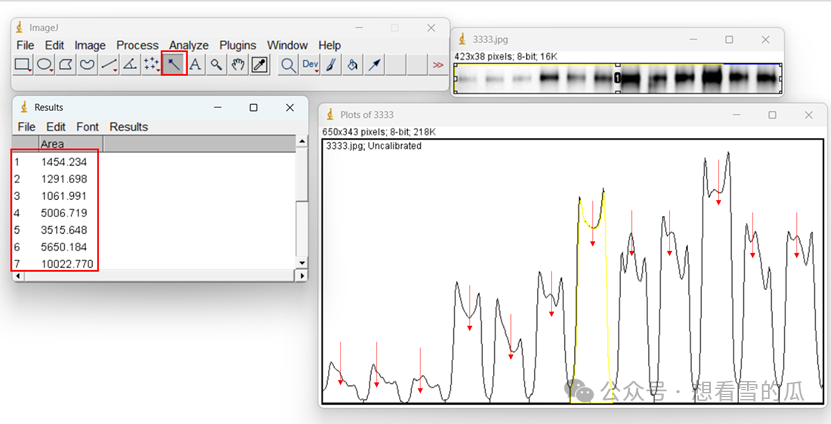Select the Angle tool
The height and width of the screenshot is (424, 831).
tap(130, 65)
